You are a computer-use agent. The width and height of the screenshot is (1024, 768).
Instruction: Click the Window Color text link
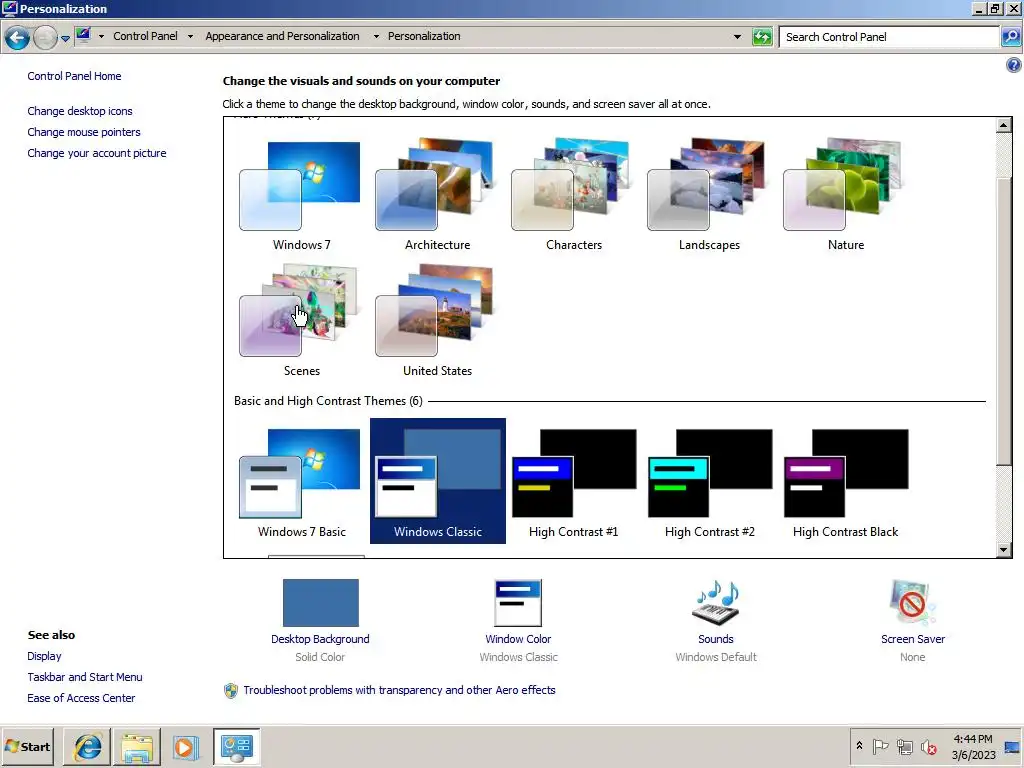[518, 639]
